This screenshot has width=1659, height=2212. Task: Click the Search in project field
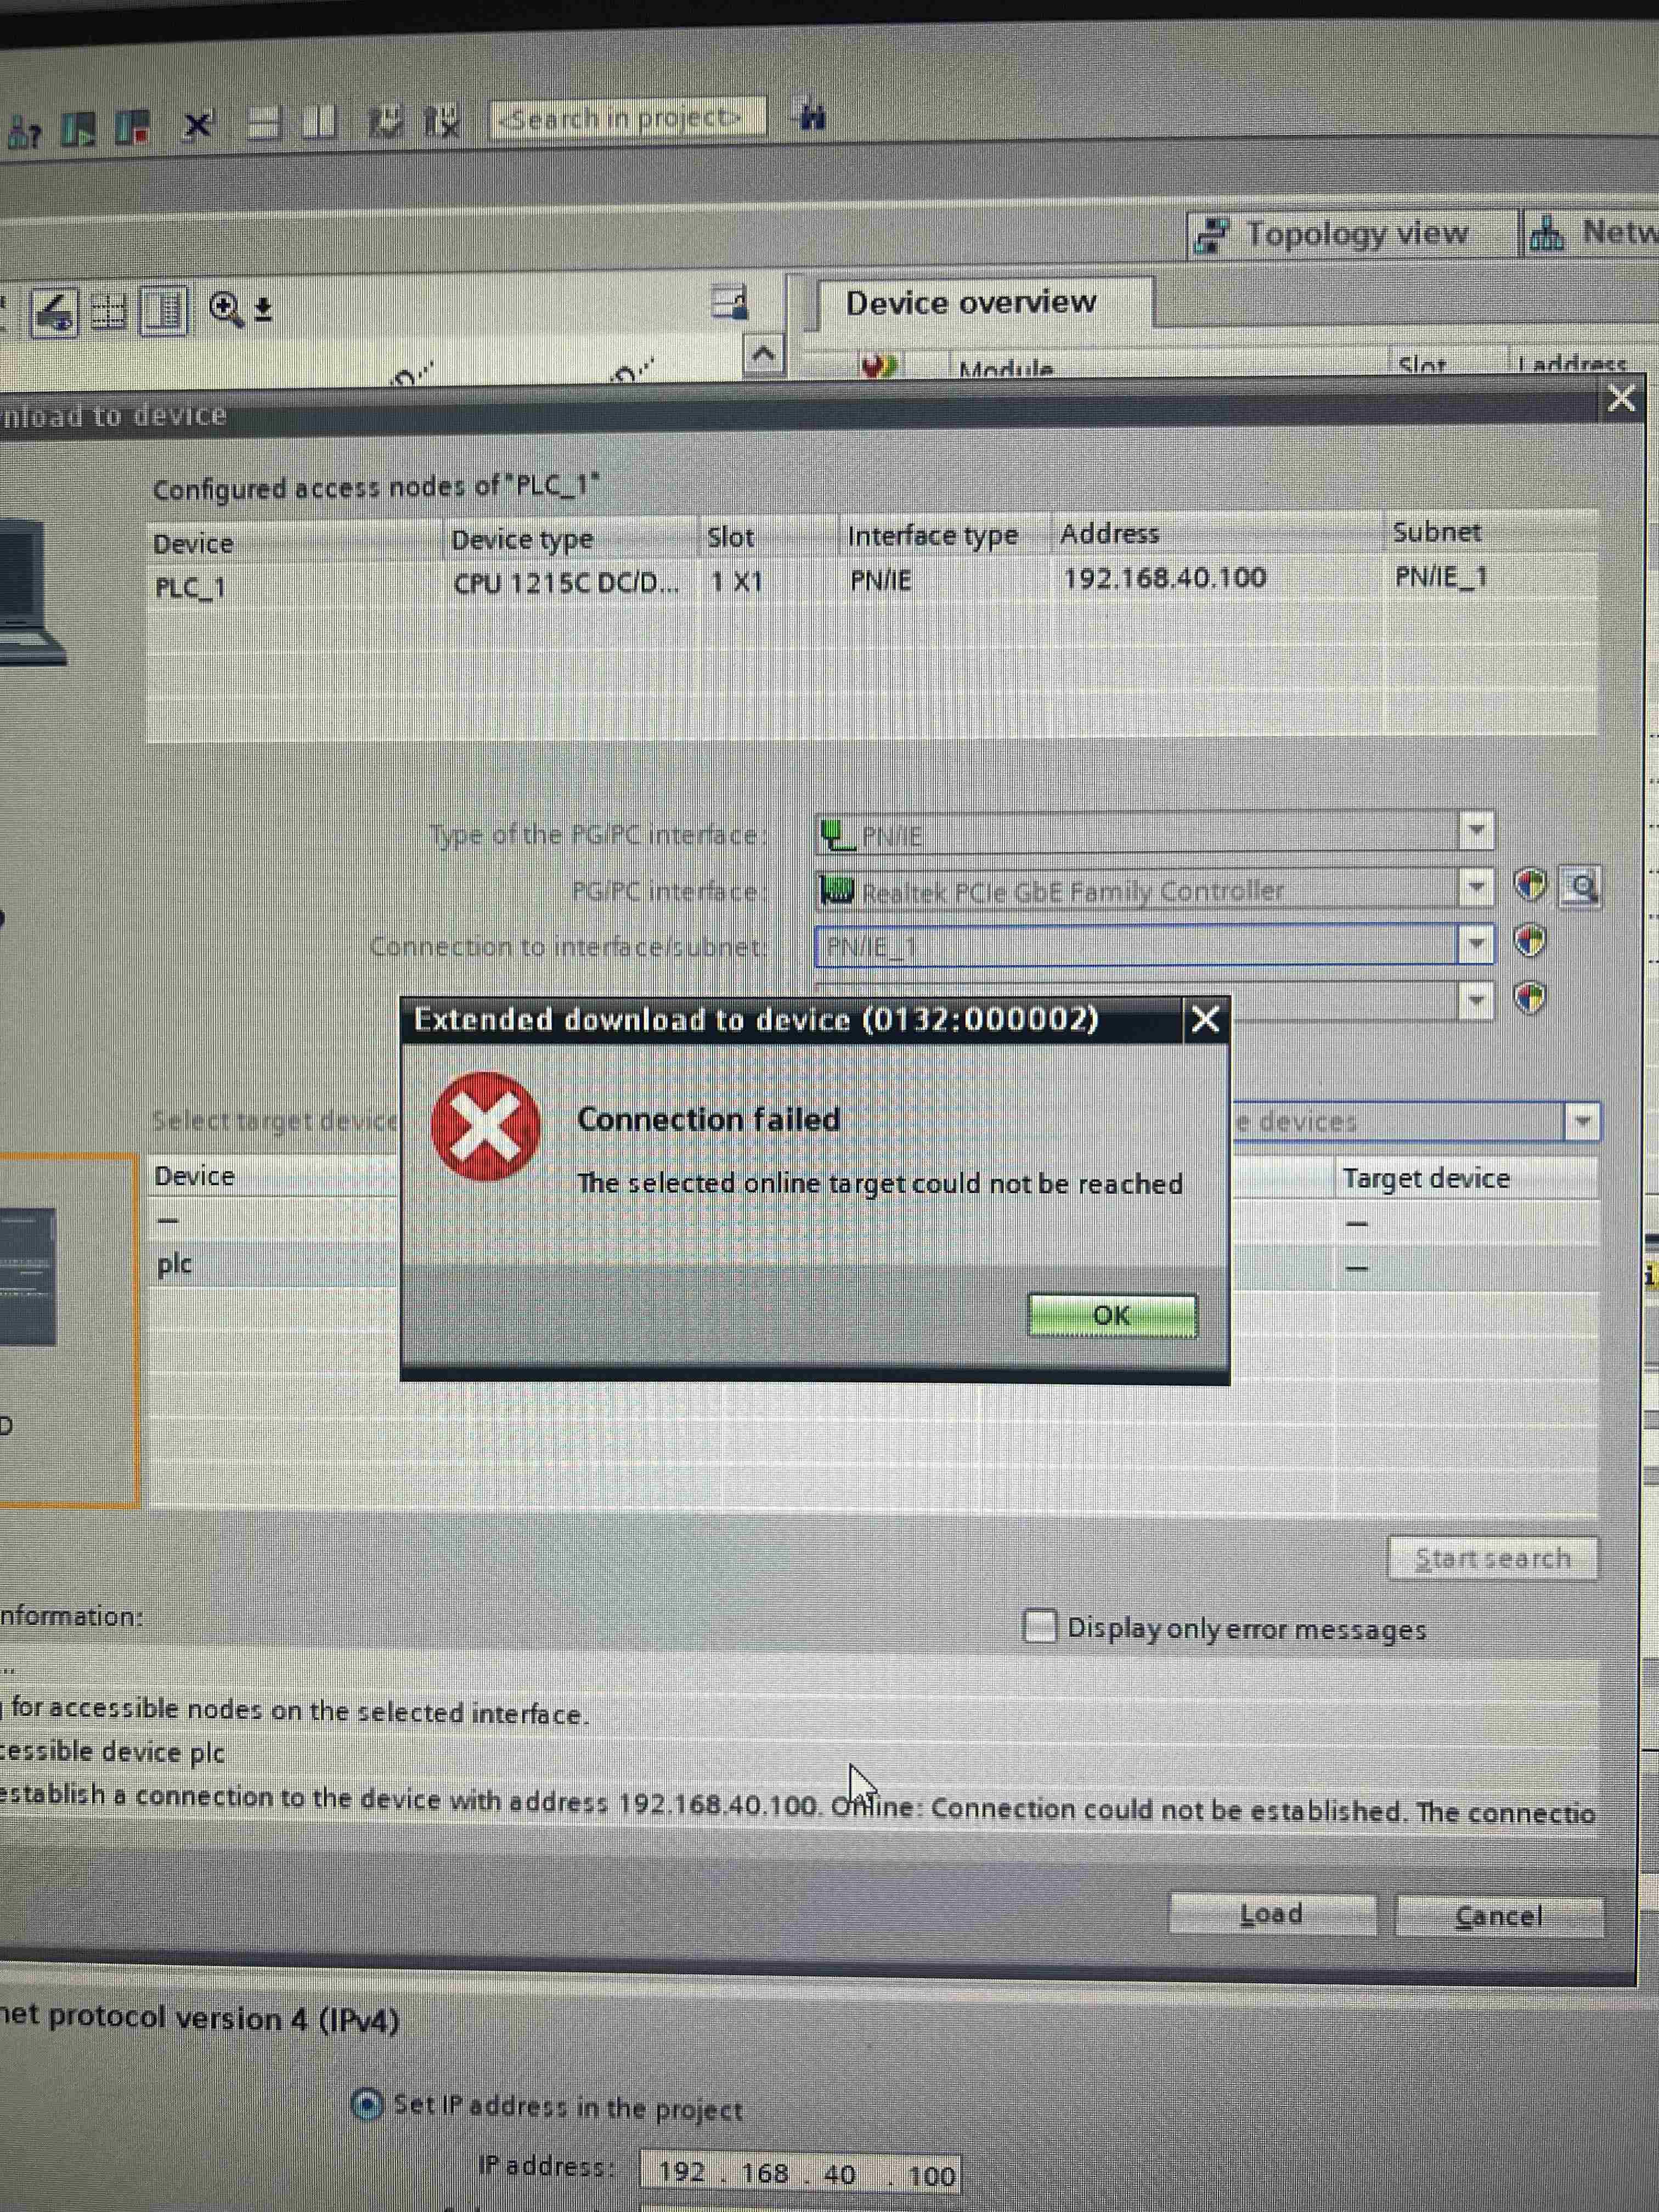click(x=626, y=118)
